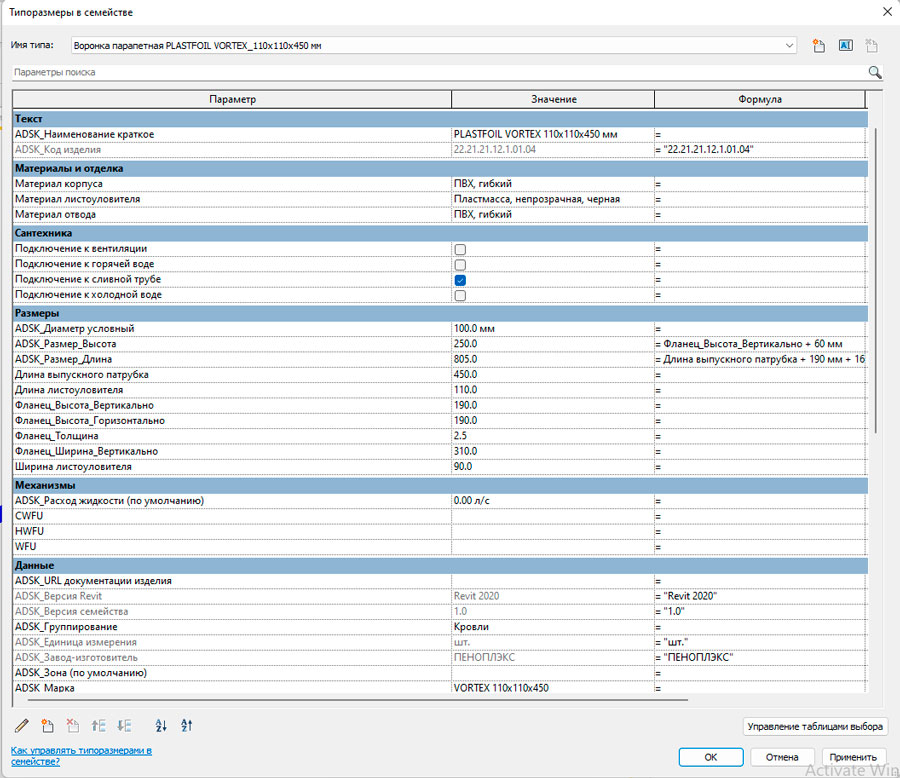Move parameter up icon

[98, 726]
